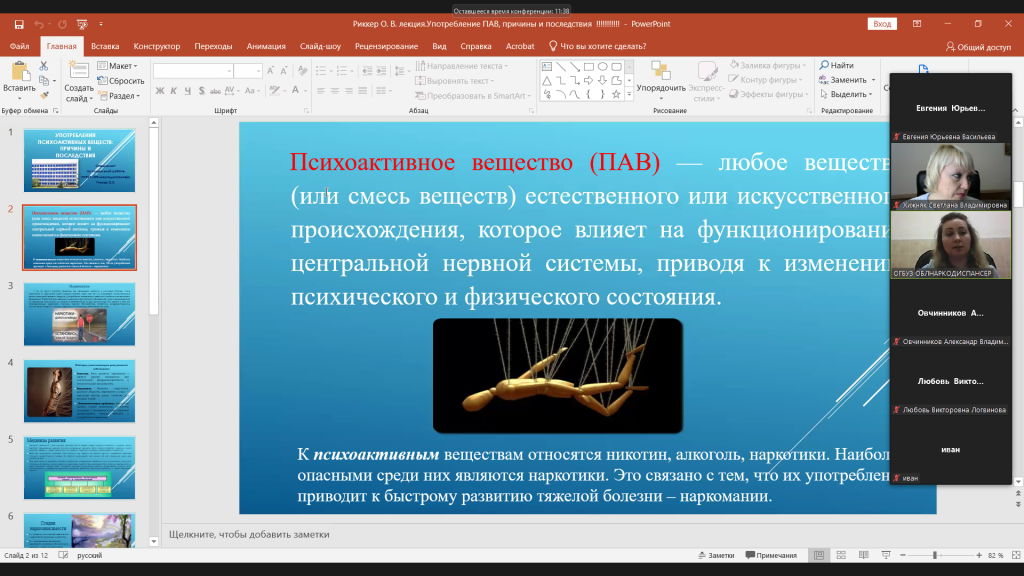1024x576 pixels.
Task: Open the Макет layout dropdown
Action: coord(118,66)
